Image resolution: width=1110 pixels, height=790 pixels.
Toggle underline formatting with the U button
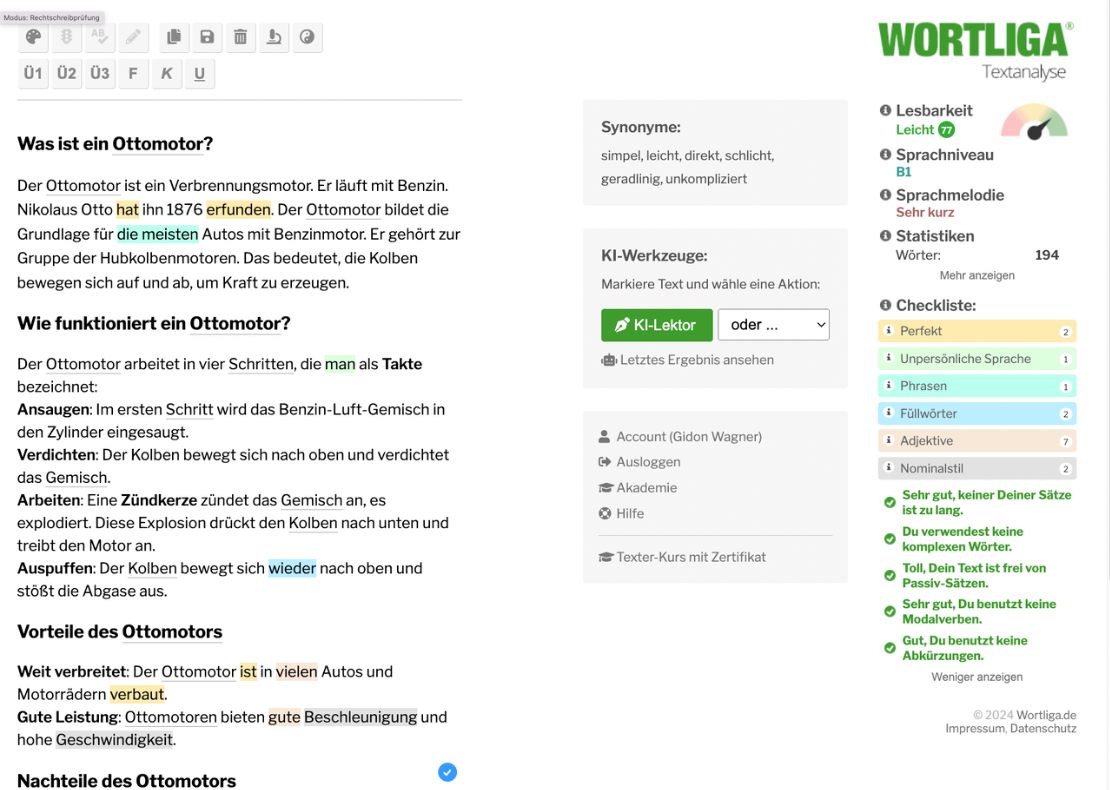coord(199,73)
